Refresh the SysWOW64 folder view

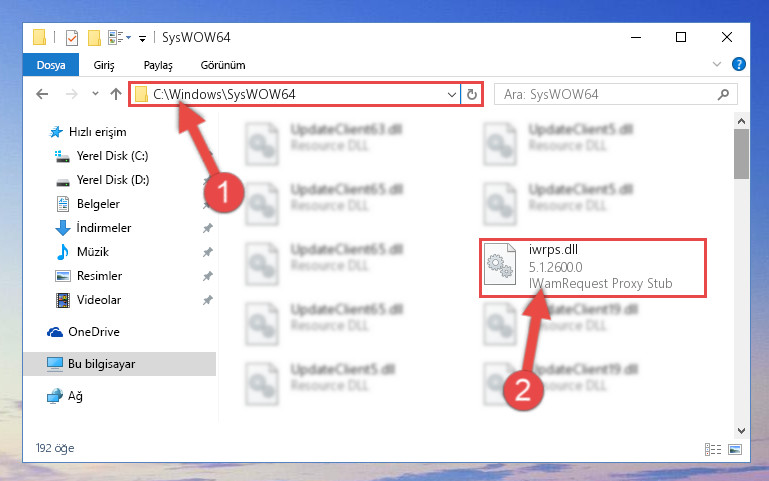tap(471, 94)
